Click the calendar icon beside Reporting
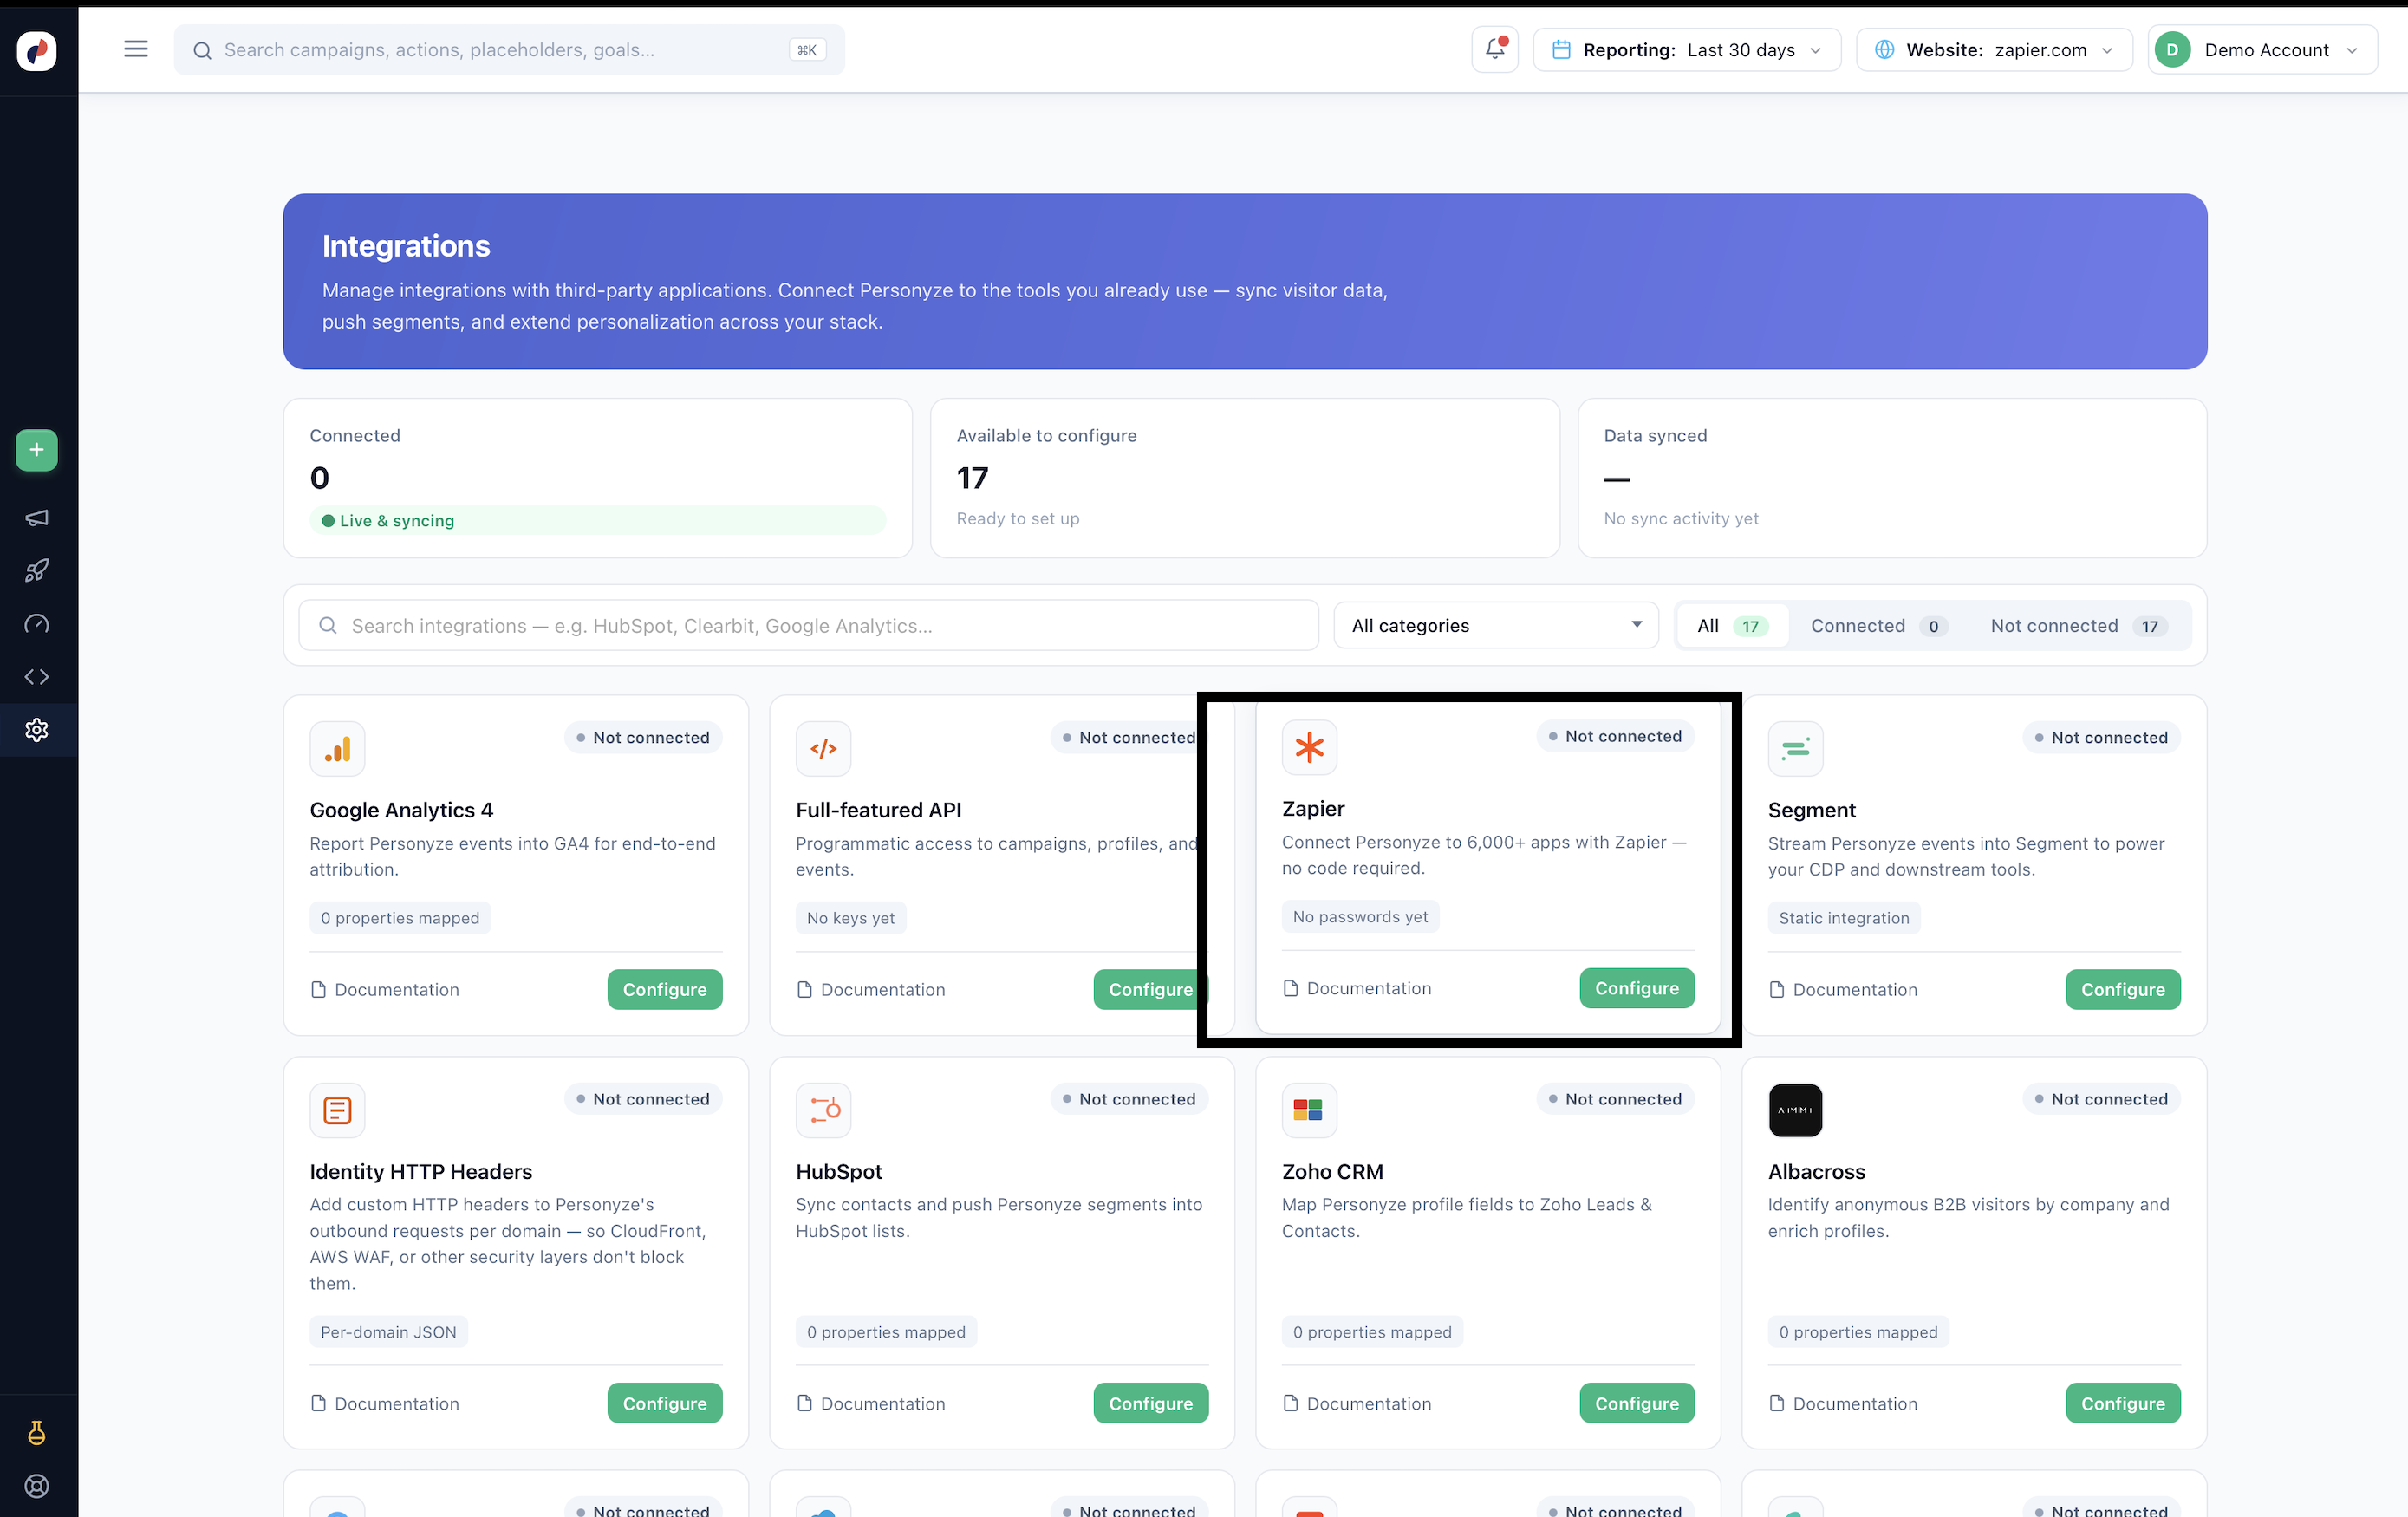 (x=1561, y=50)
